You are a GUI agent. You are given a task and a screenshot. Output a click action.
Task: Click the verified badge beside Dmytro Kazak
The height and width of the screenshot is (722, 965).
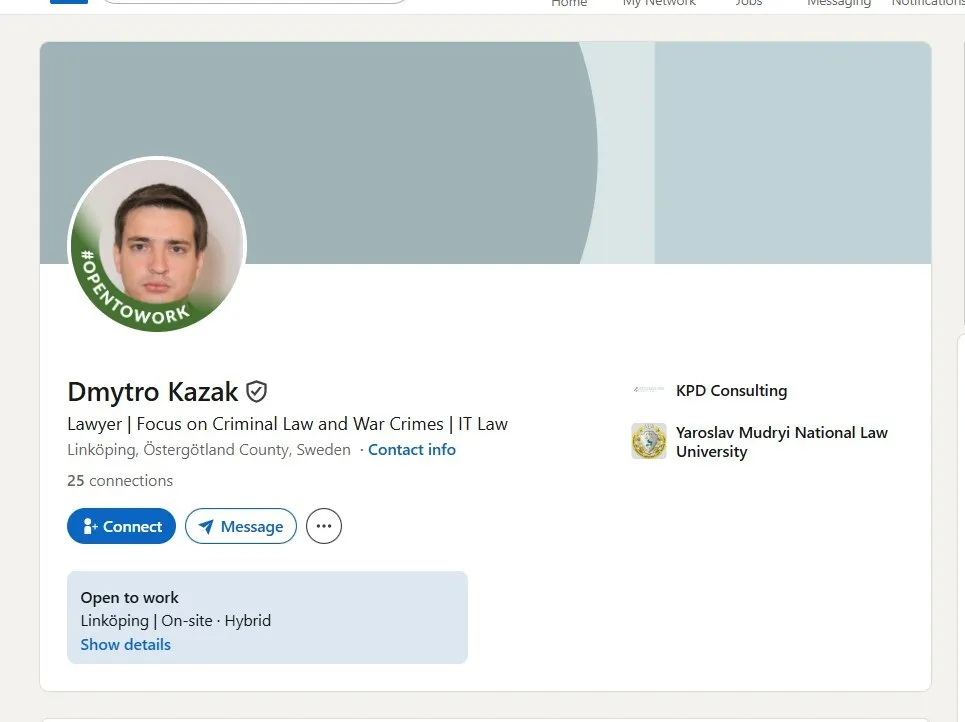coord(256,391)
